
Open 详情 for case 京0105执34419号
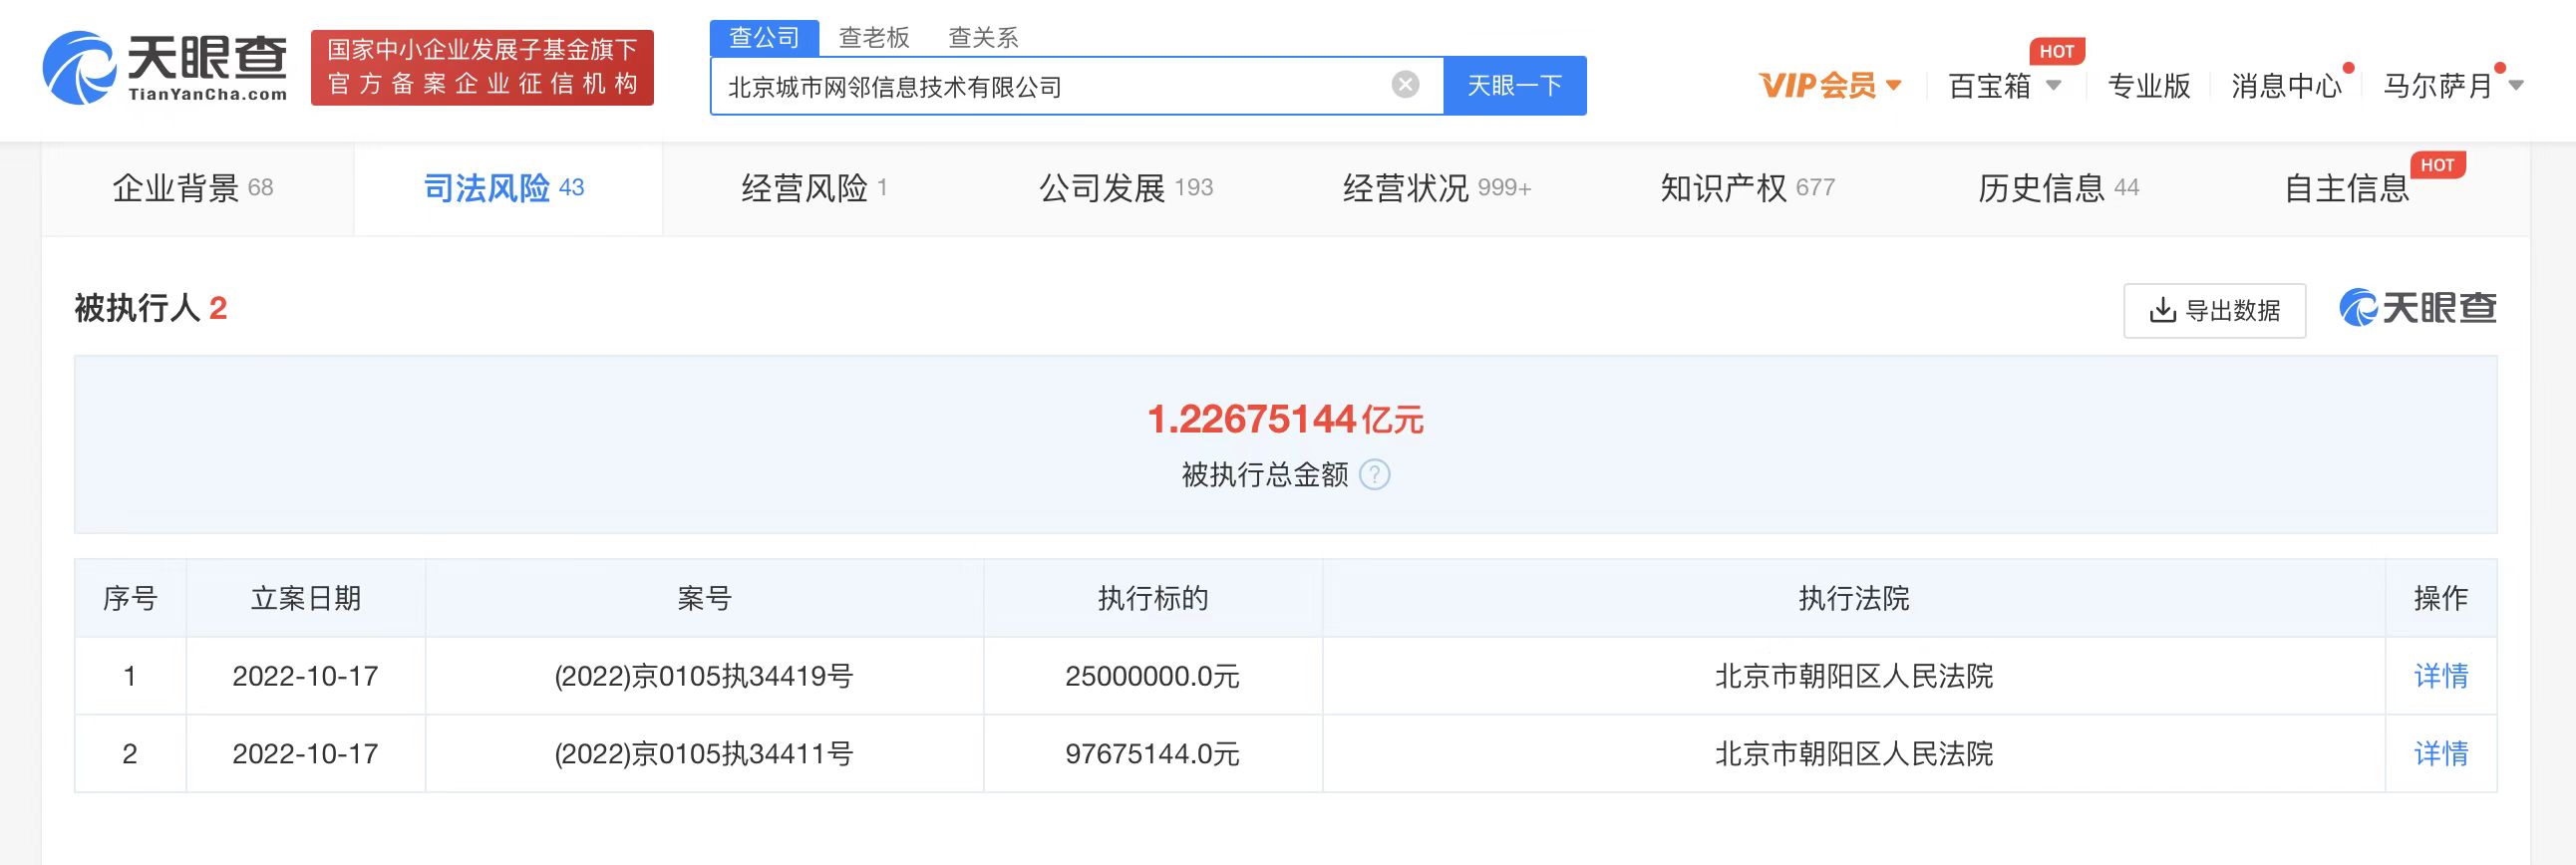coord(2440,676)
